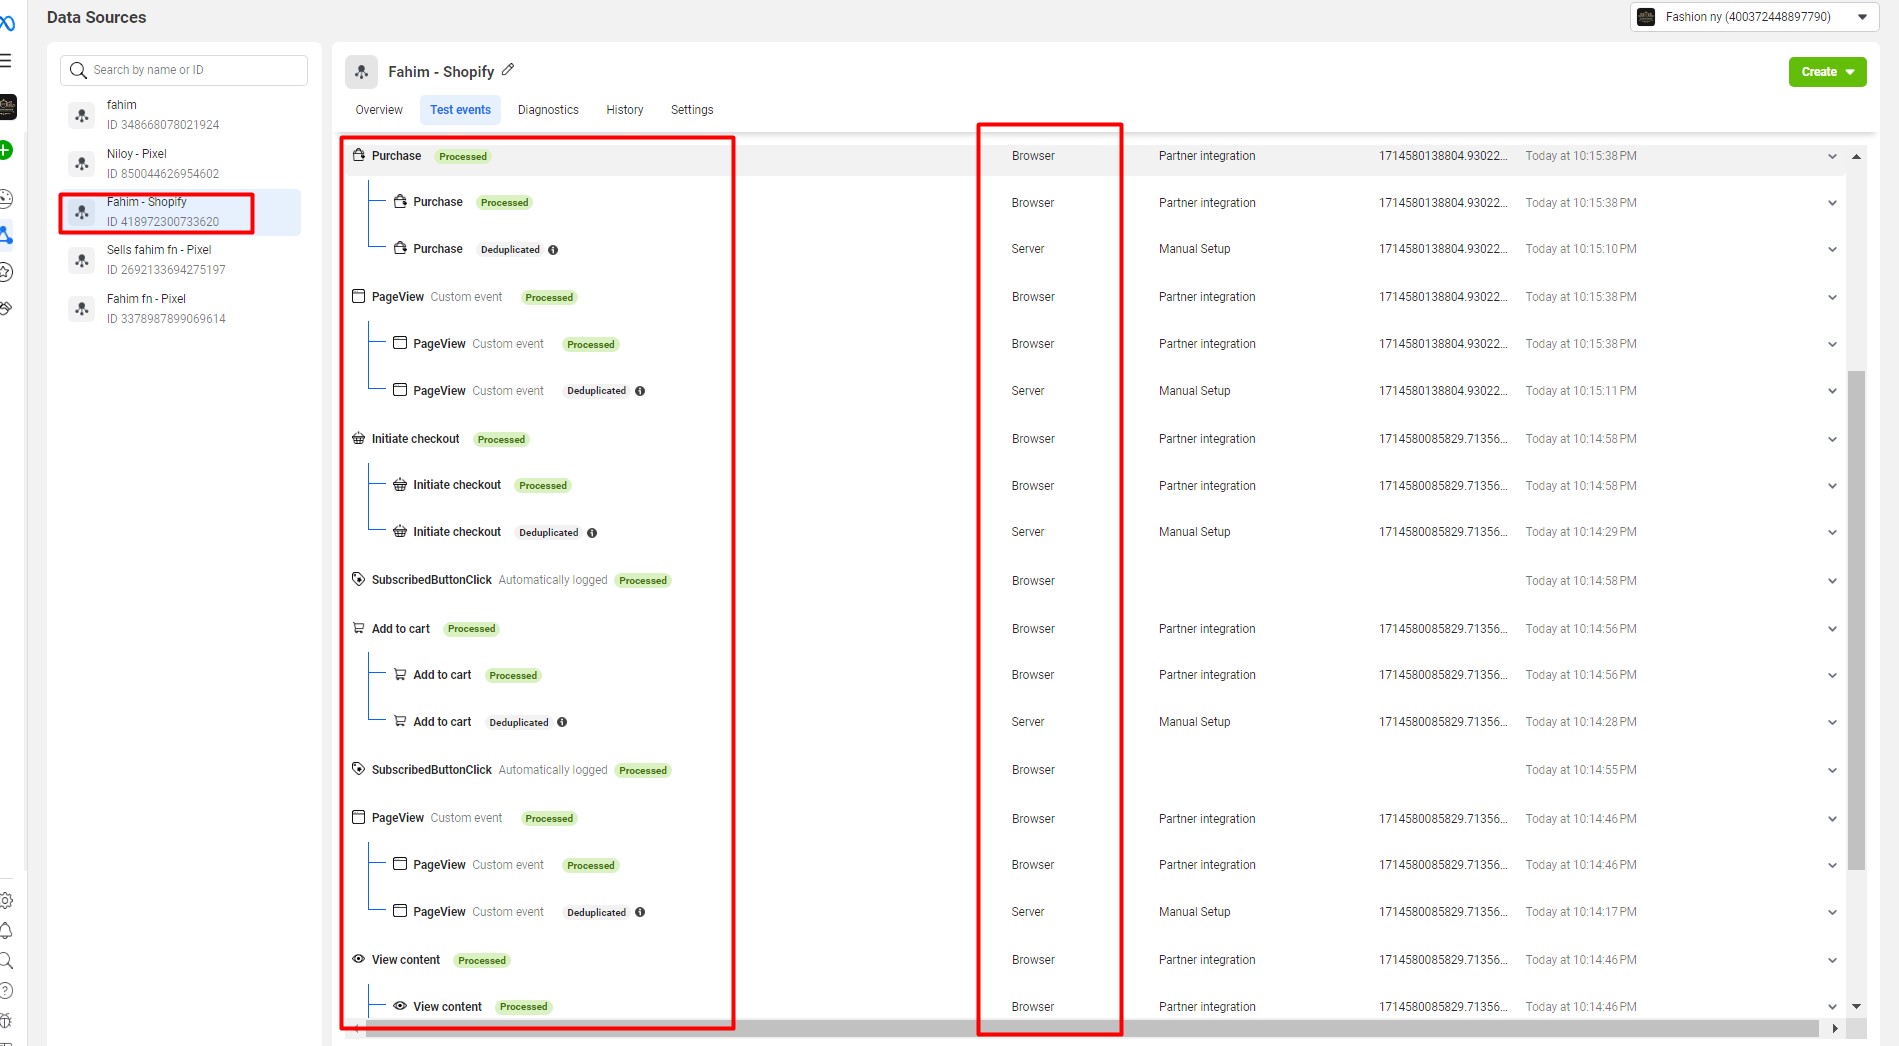Open the Fashion ny ad account dropdown

click(x=1754, y=17)
